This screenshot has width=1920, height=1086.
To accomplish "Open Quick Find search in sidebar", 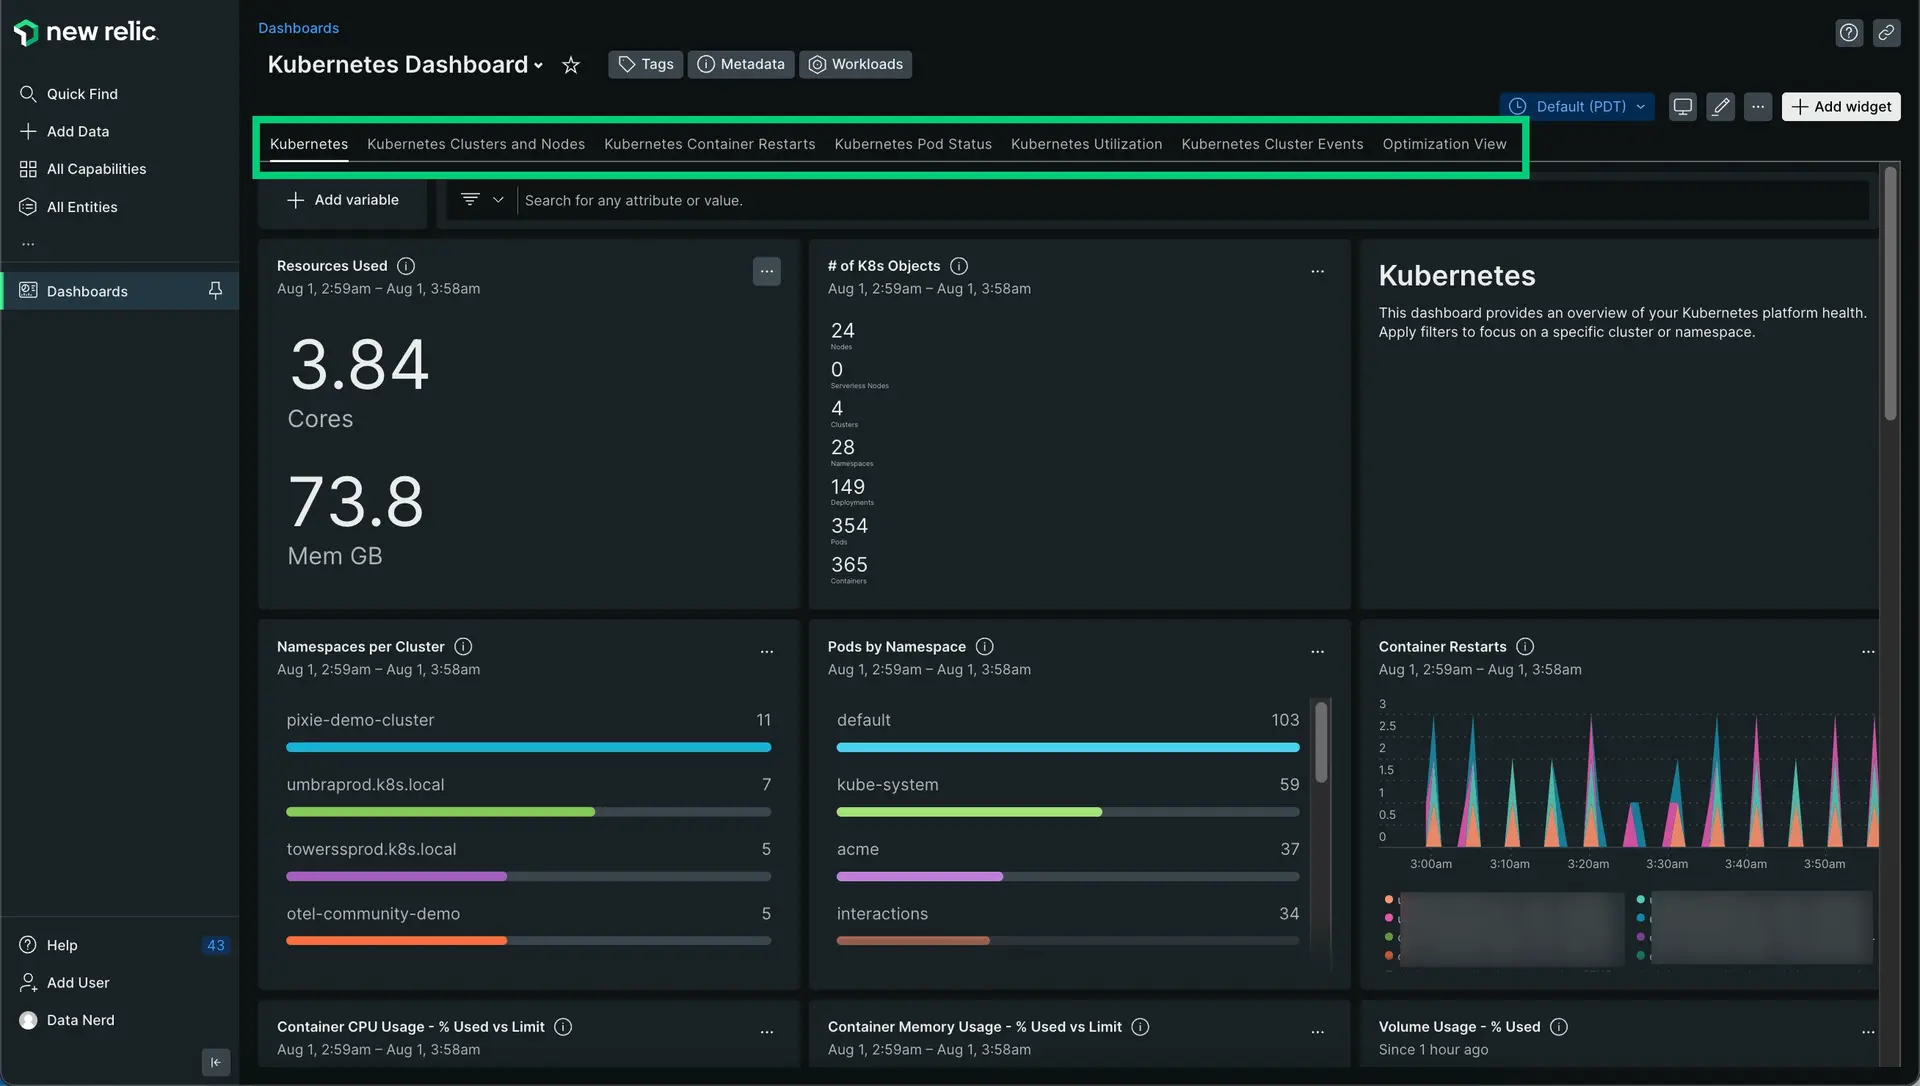I will tap(82, 94).
